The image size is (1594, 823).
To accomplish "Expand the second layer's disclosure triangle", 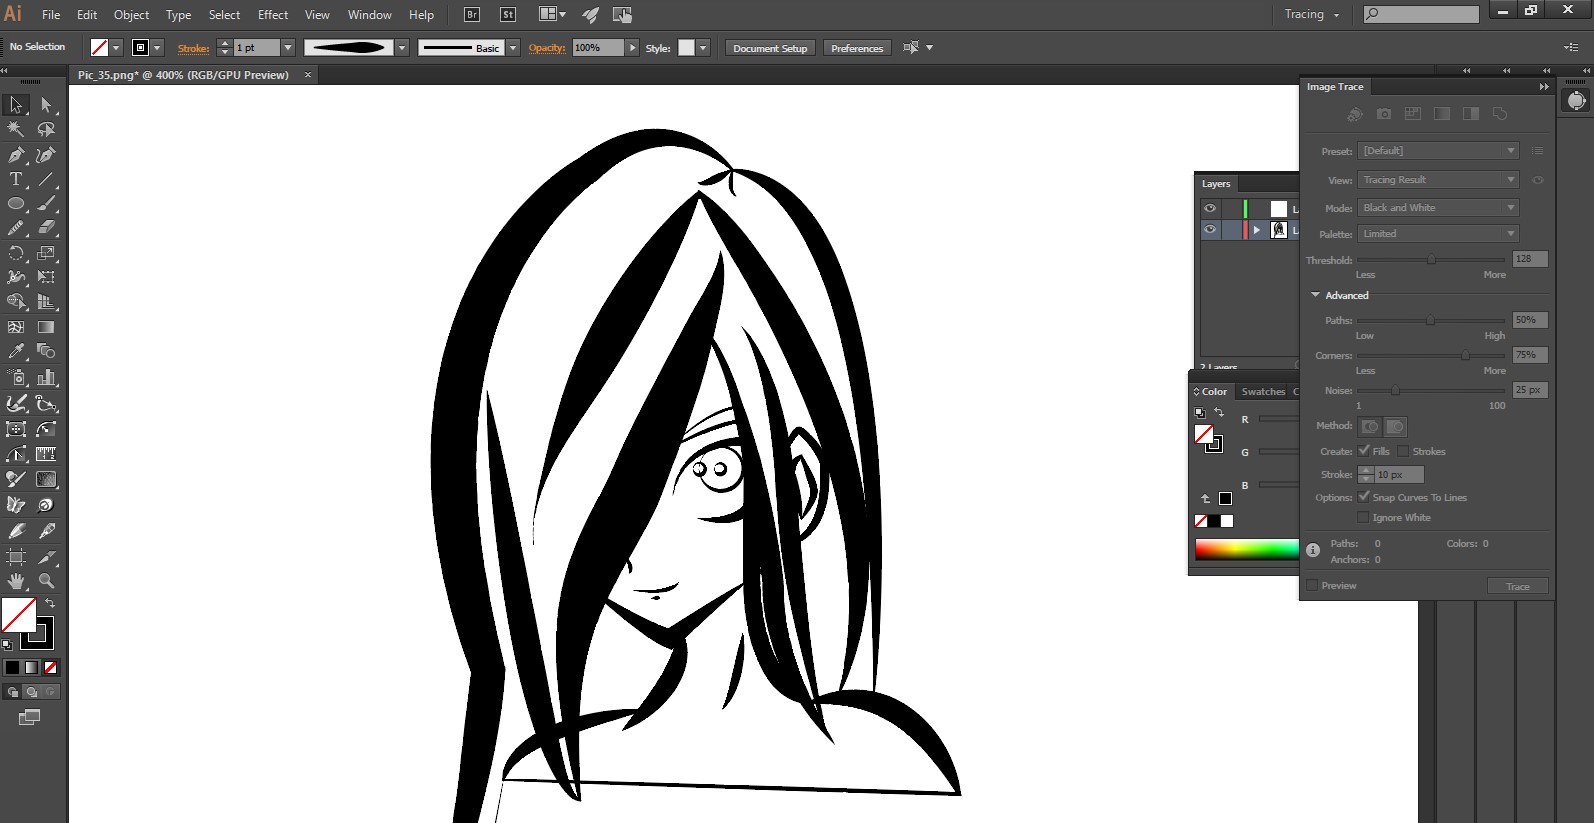I will tap(1257, 230).
